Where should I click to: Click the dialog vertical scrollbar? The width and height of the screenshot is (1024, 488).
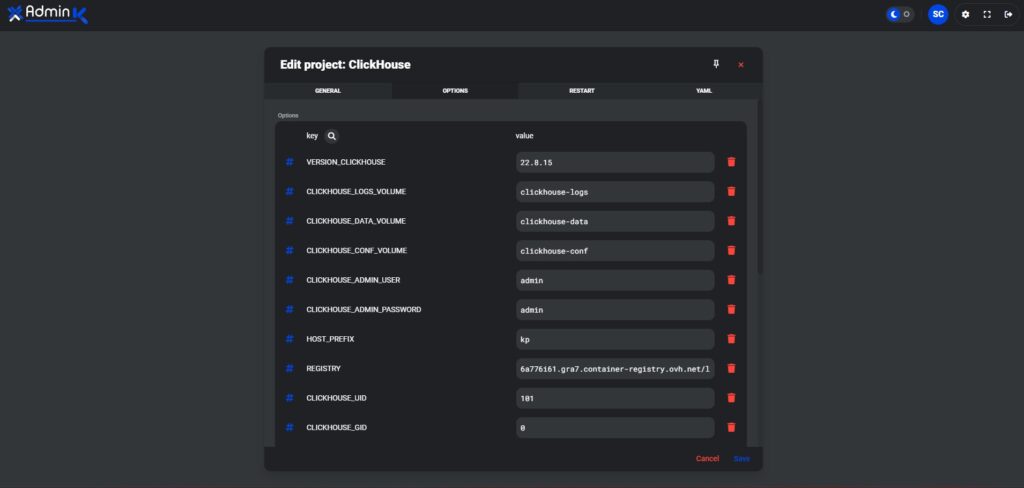[760, 186]
